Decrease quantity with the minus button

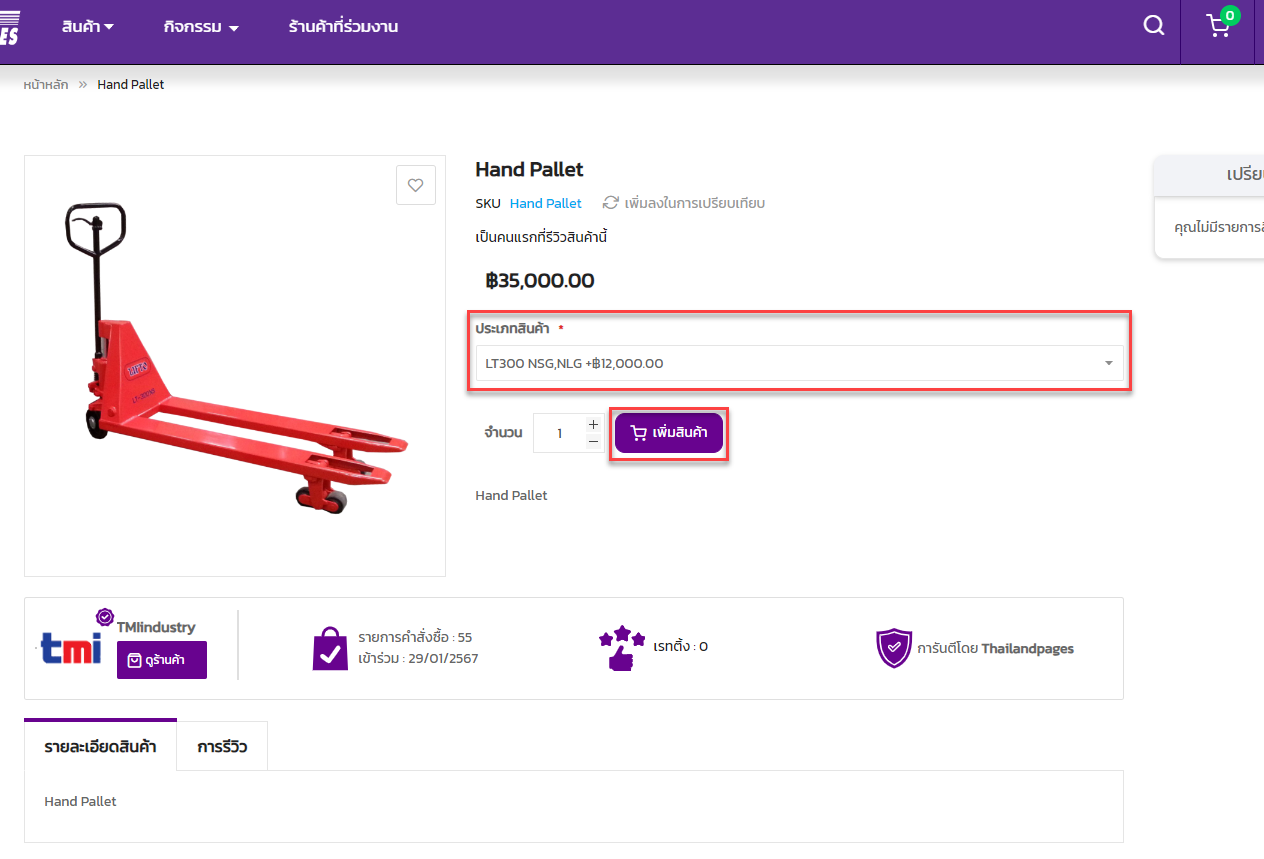(593, 441)
